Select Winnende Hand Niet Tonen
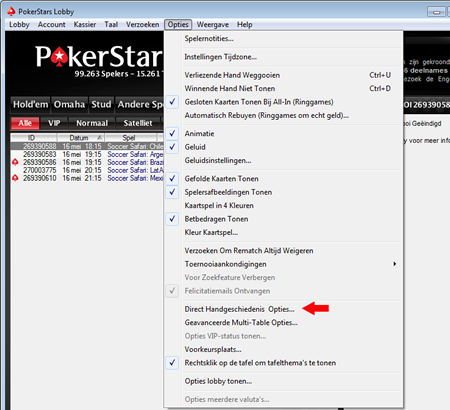Screen dimensions: 450x410 pyautogui.click(x=283, y=89)
